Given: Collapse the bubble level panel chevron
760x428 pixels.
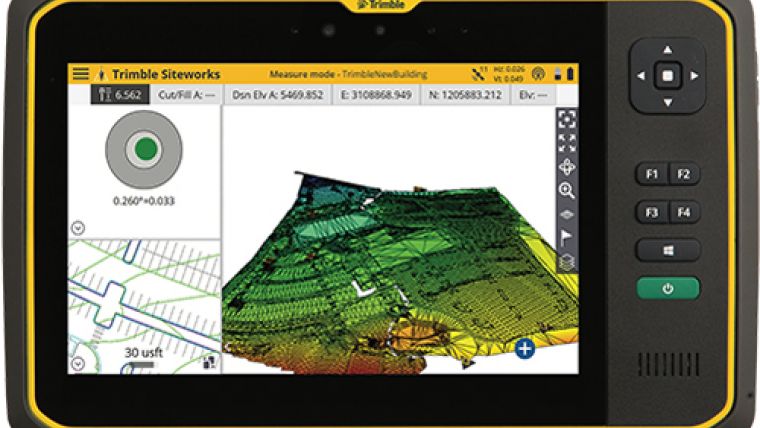Looking at the screenshot, I should [78, 228].
